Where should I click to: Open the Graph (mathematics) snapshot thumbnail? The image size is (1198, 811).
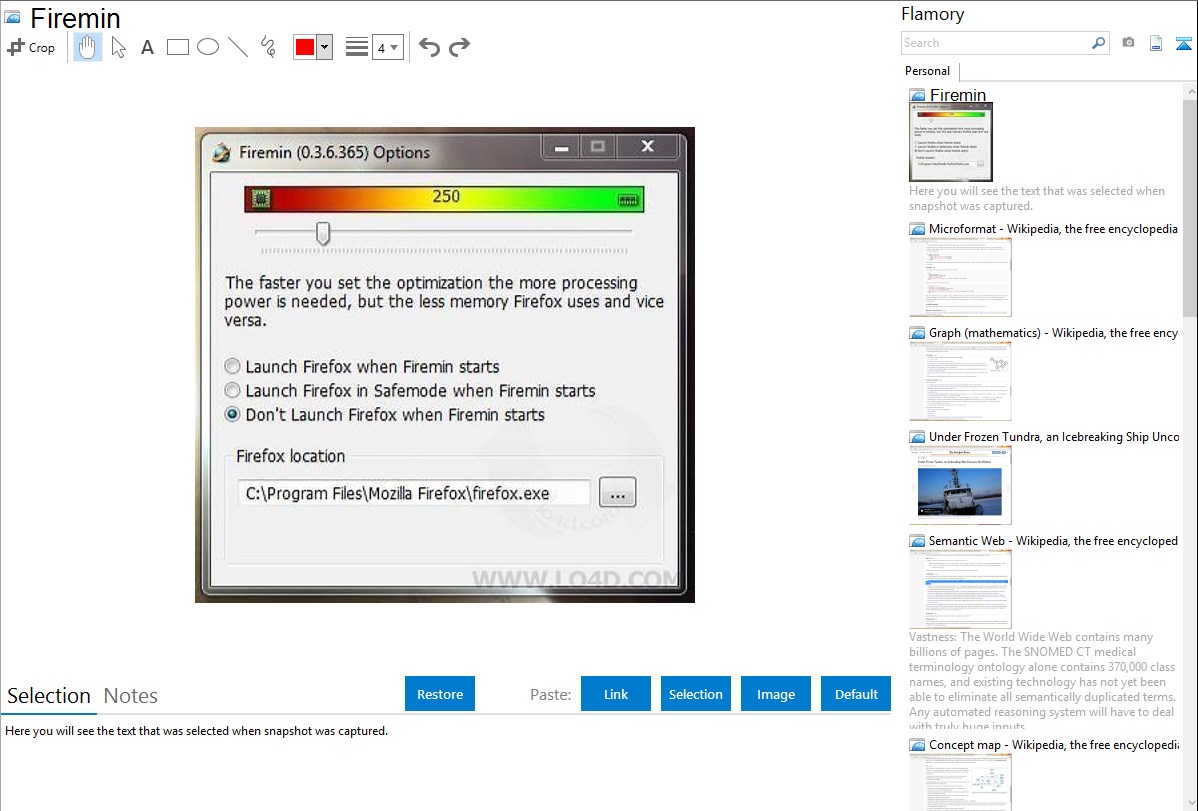(960, 381)
